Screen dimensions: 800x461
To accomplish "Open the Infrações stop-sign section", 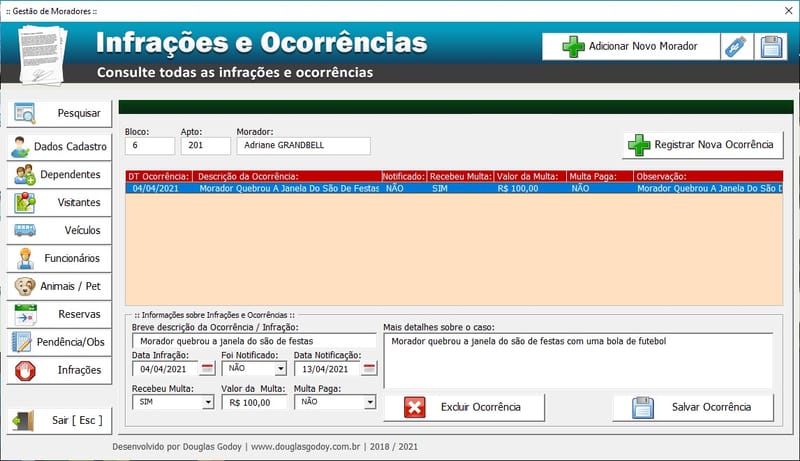I will tap(59, 370).
